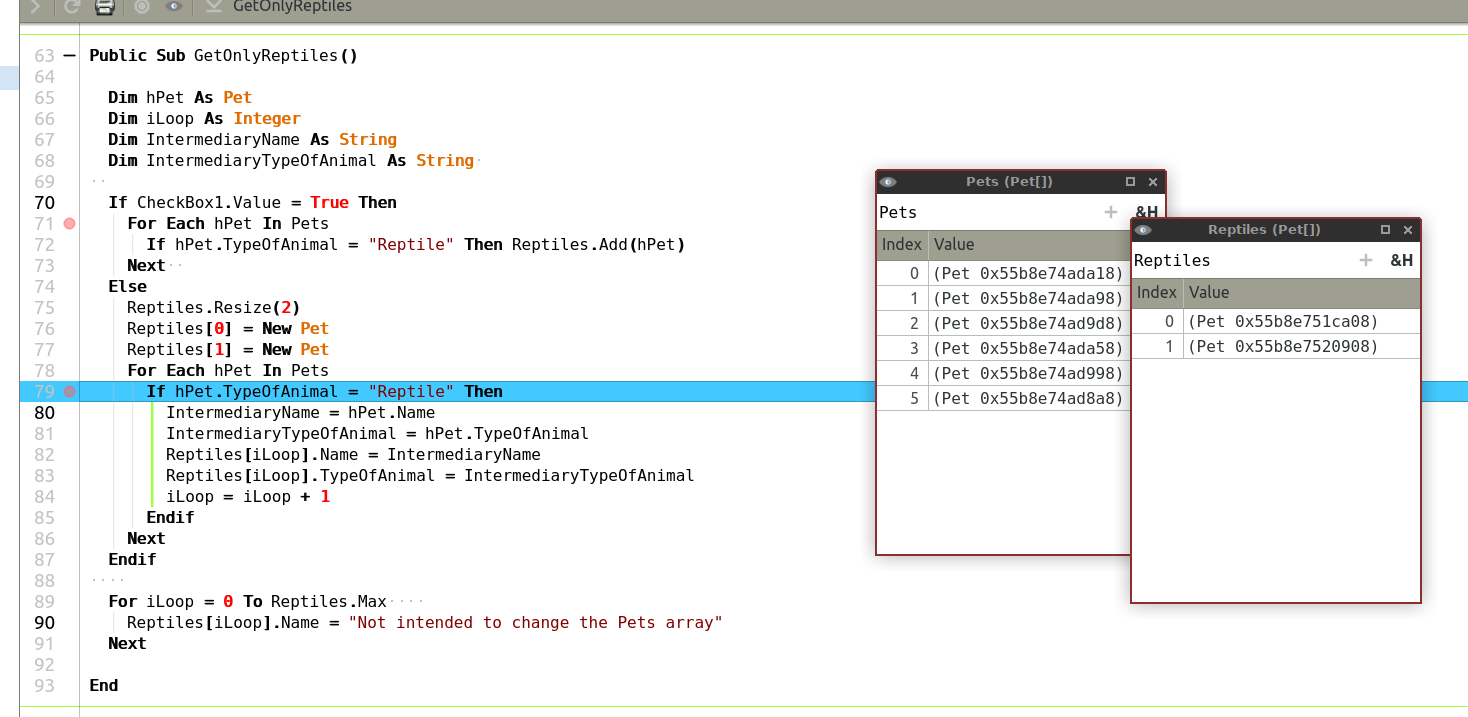Click the plus icon in Pets window
Image resolution: width=1468 pixels, height=717 pixels.
point(1110,212)
